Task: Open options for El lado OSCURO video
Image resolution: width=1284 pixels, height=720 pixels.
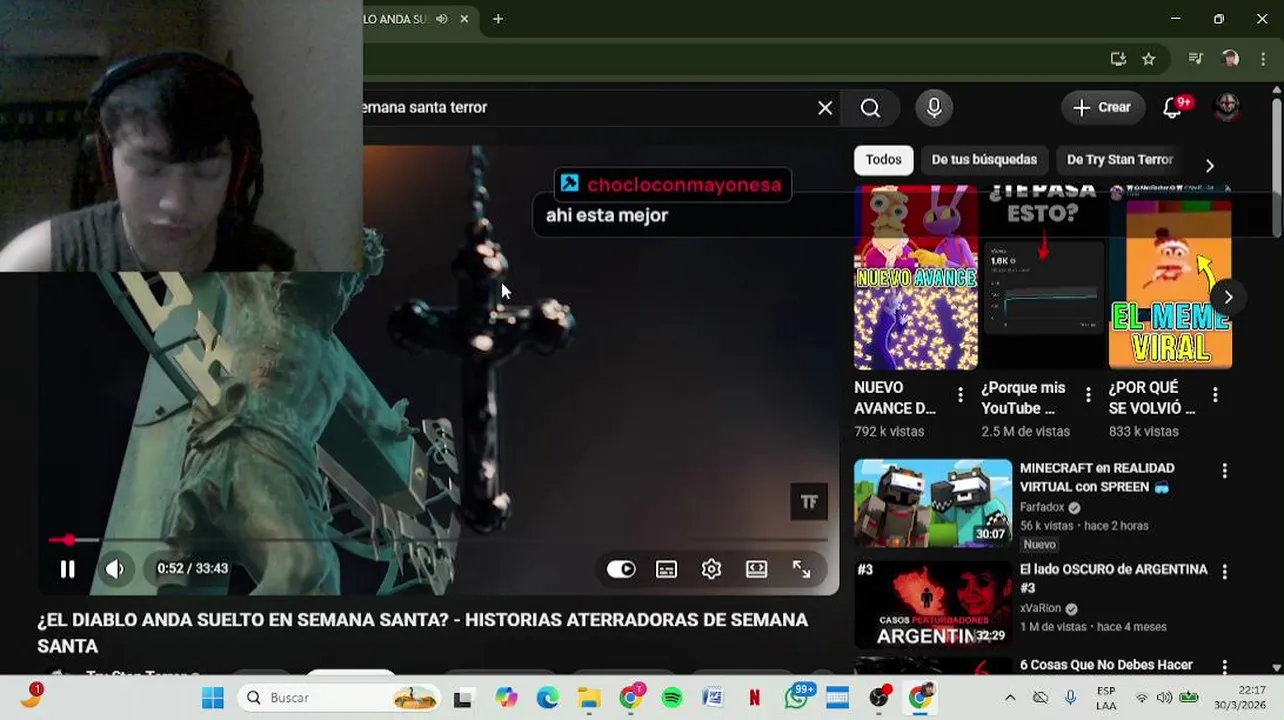Action: pos(1224,572)
